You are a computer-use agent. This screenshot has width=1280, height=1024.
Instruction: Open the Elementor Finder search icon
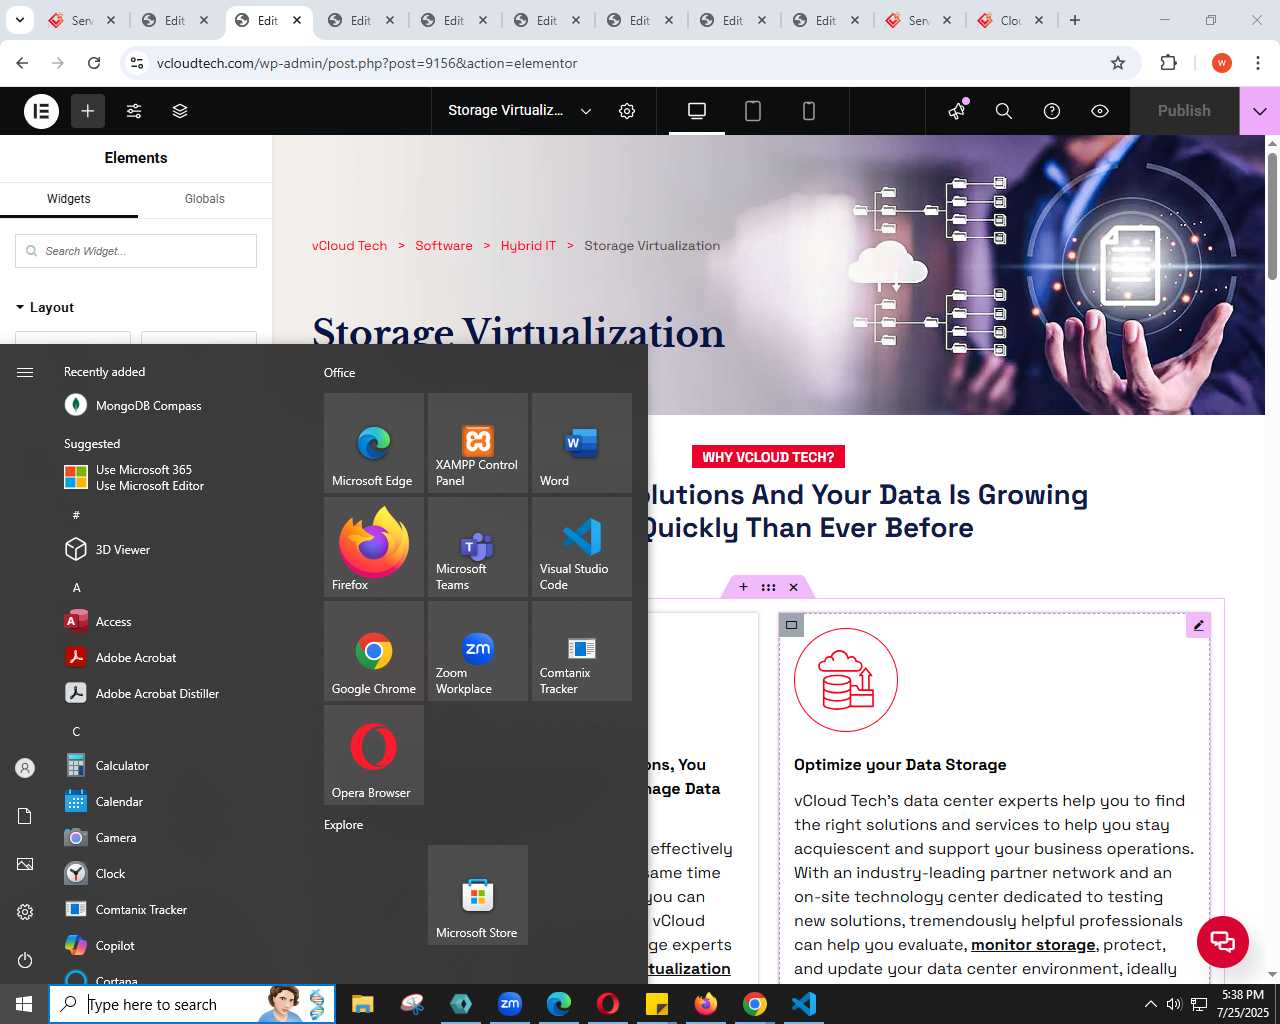click(1004, 111)
